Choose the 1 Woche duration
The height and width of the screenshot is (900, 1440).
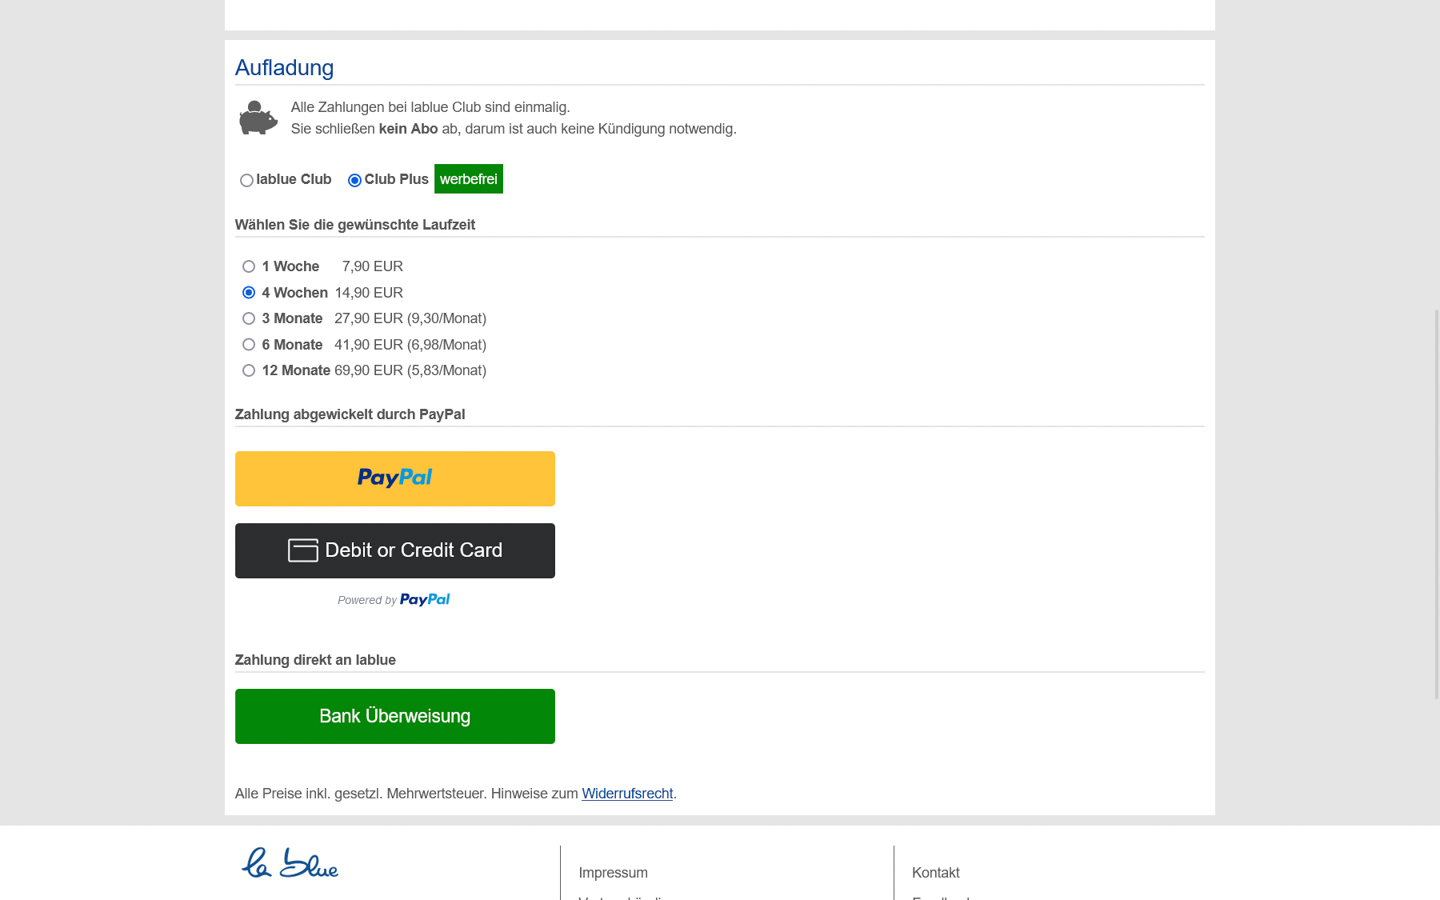(x=249, y=267)
